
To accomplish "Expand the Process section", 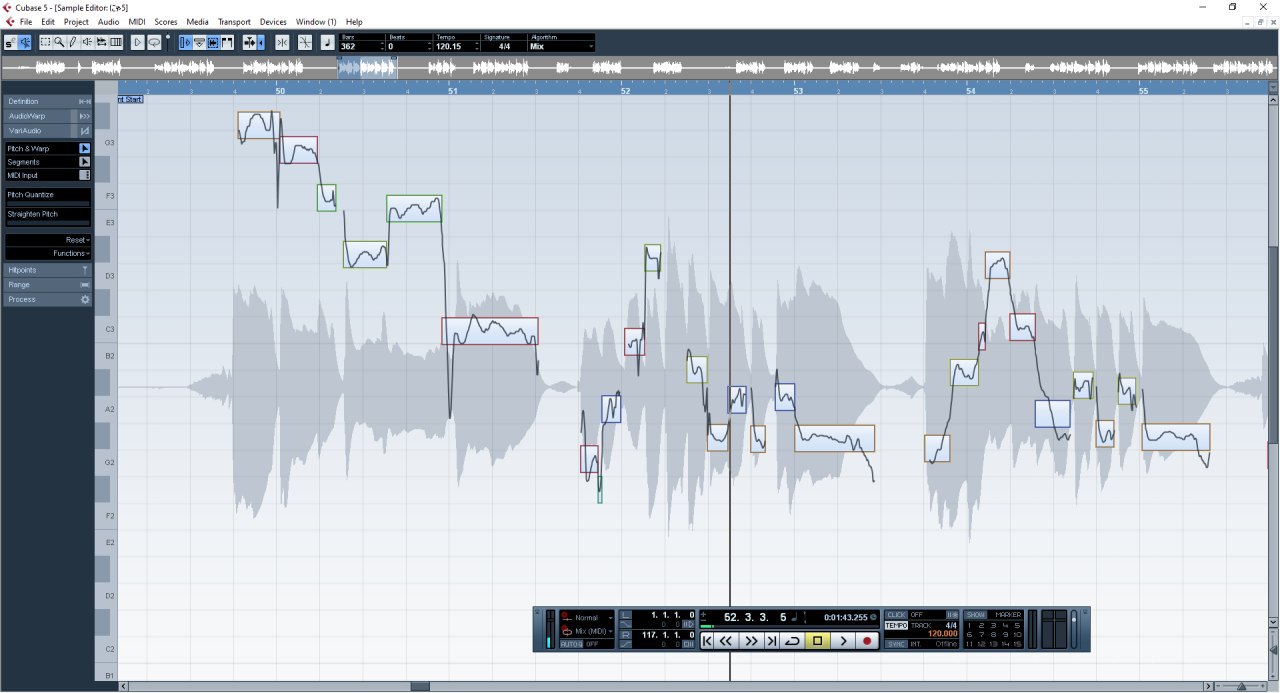I will coord(48,299).
